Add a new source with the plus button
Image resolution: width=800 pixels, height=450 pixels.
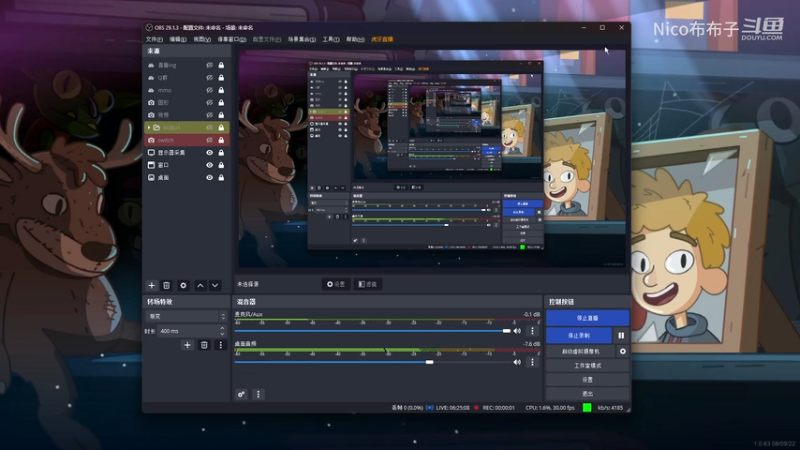[x=152, y=285]
